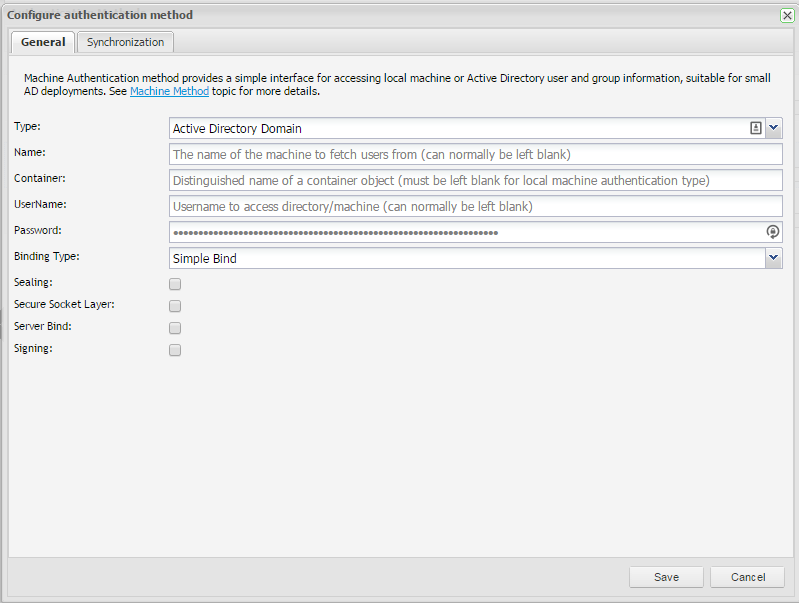Screen dimensions: 799x603
Task: Click inside the Password field
Action: [465, 232]
